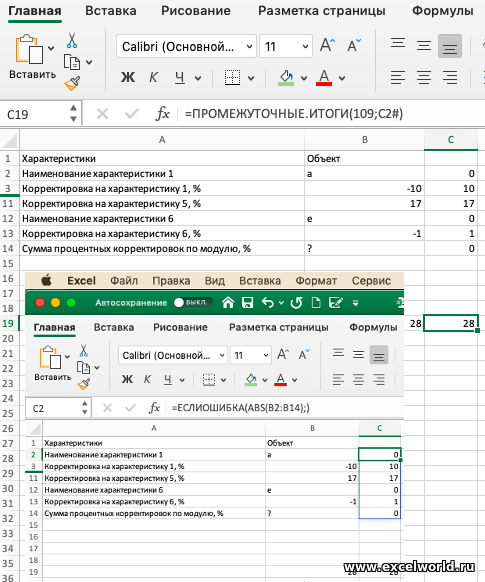This screenshot has width=485, height=582.
Task: Select column C header in outer sheet
Action: (451, 140)
